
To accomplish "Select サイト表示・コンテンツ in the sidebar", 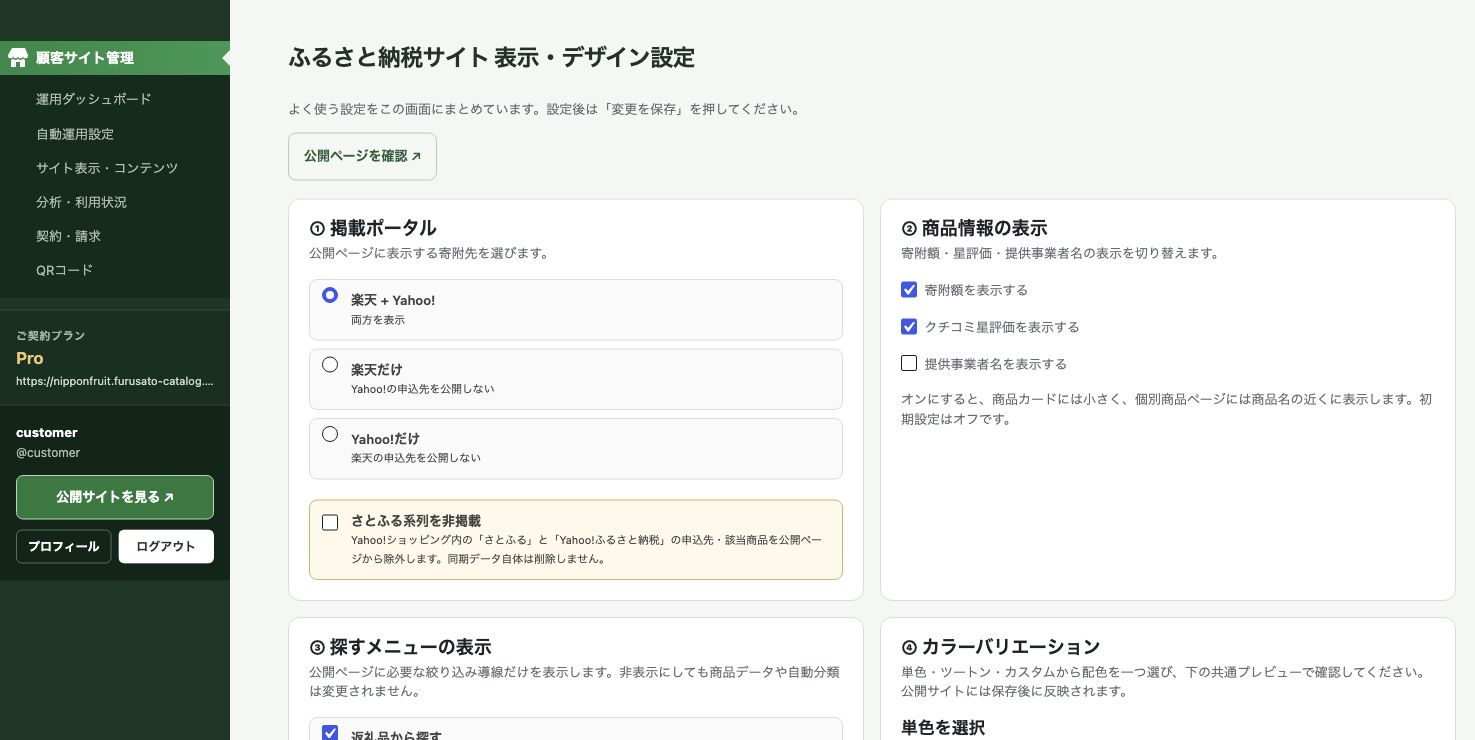I will point(107,167).
